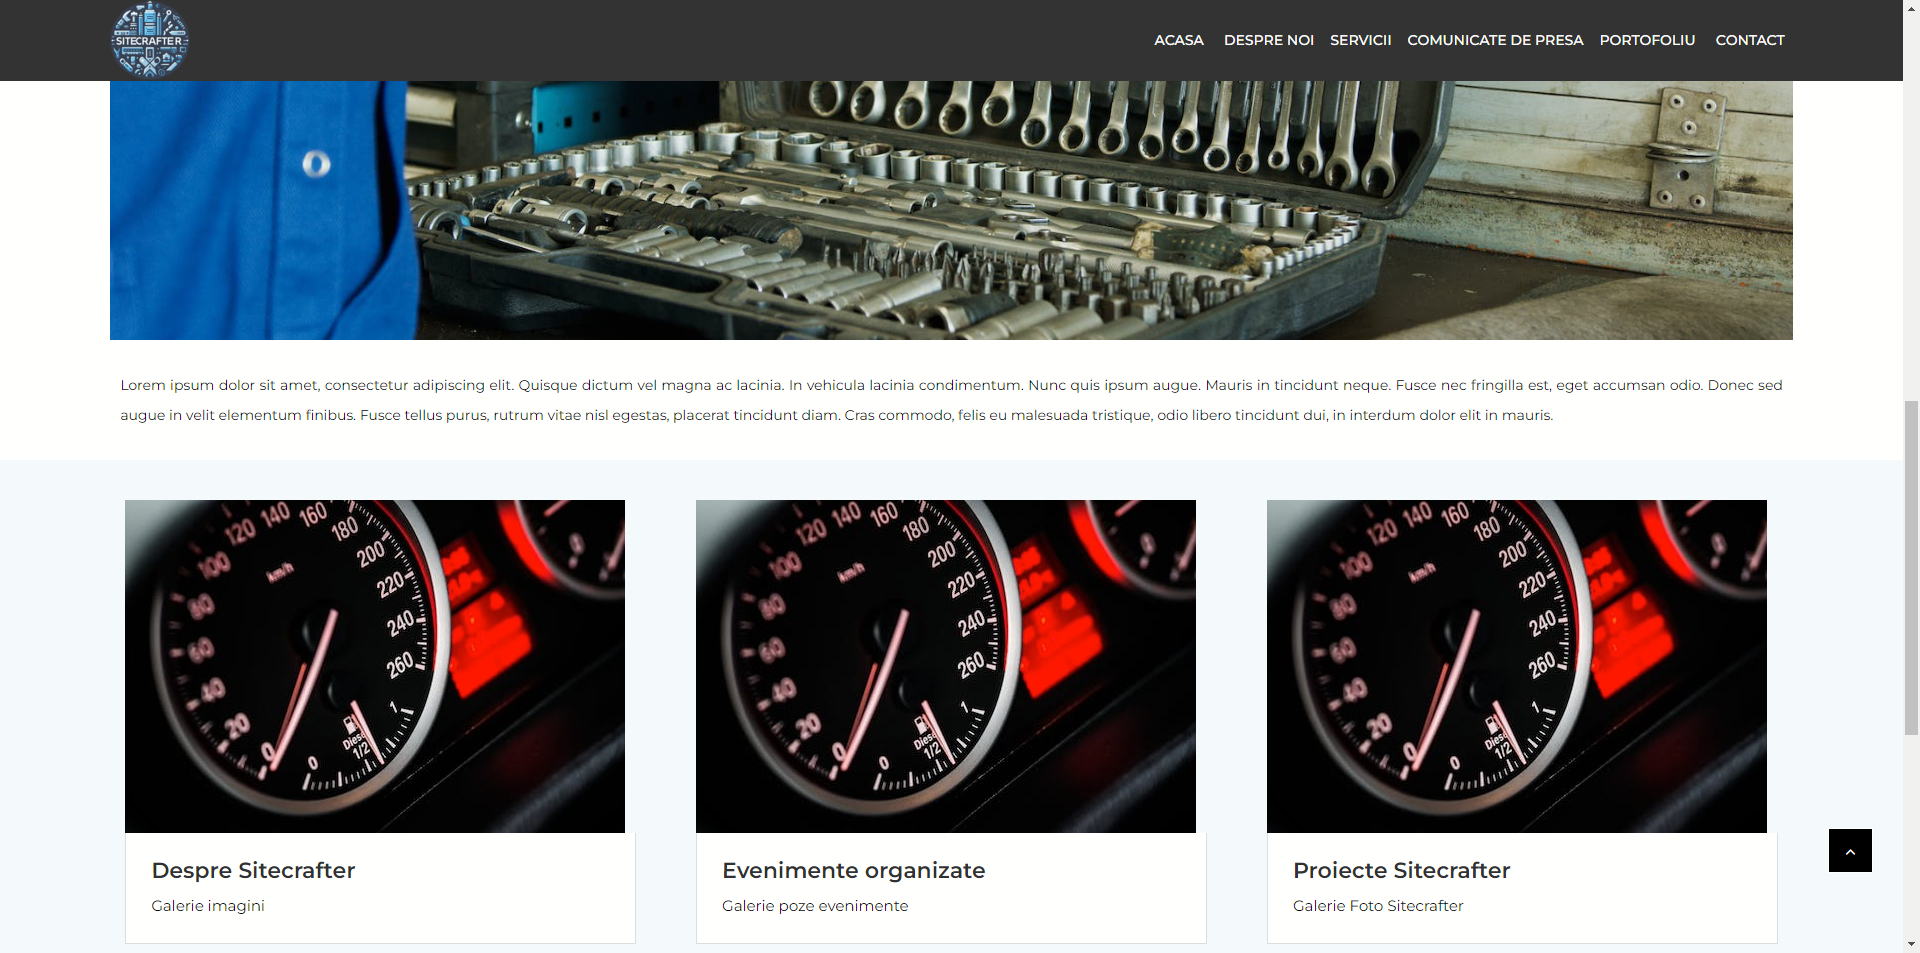Select COMUNICATE DE PRESA in navbar

pyautogui.click(x=1494, y=40)
